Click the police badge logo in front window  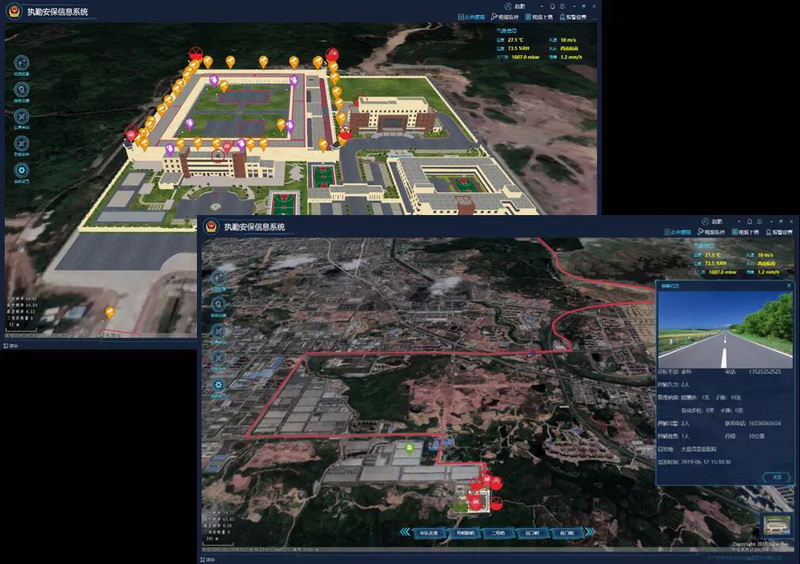[x=211, y=226]
